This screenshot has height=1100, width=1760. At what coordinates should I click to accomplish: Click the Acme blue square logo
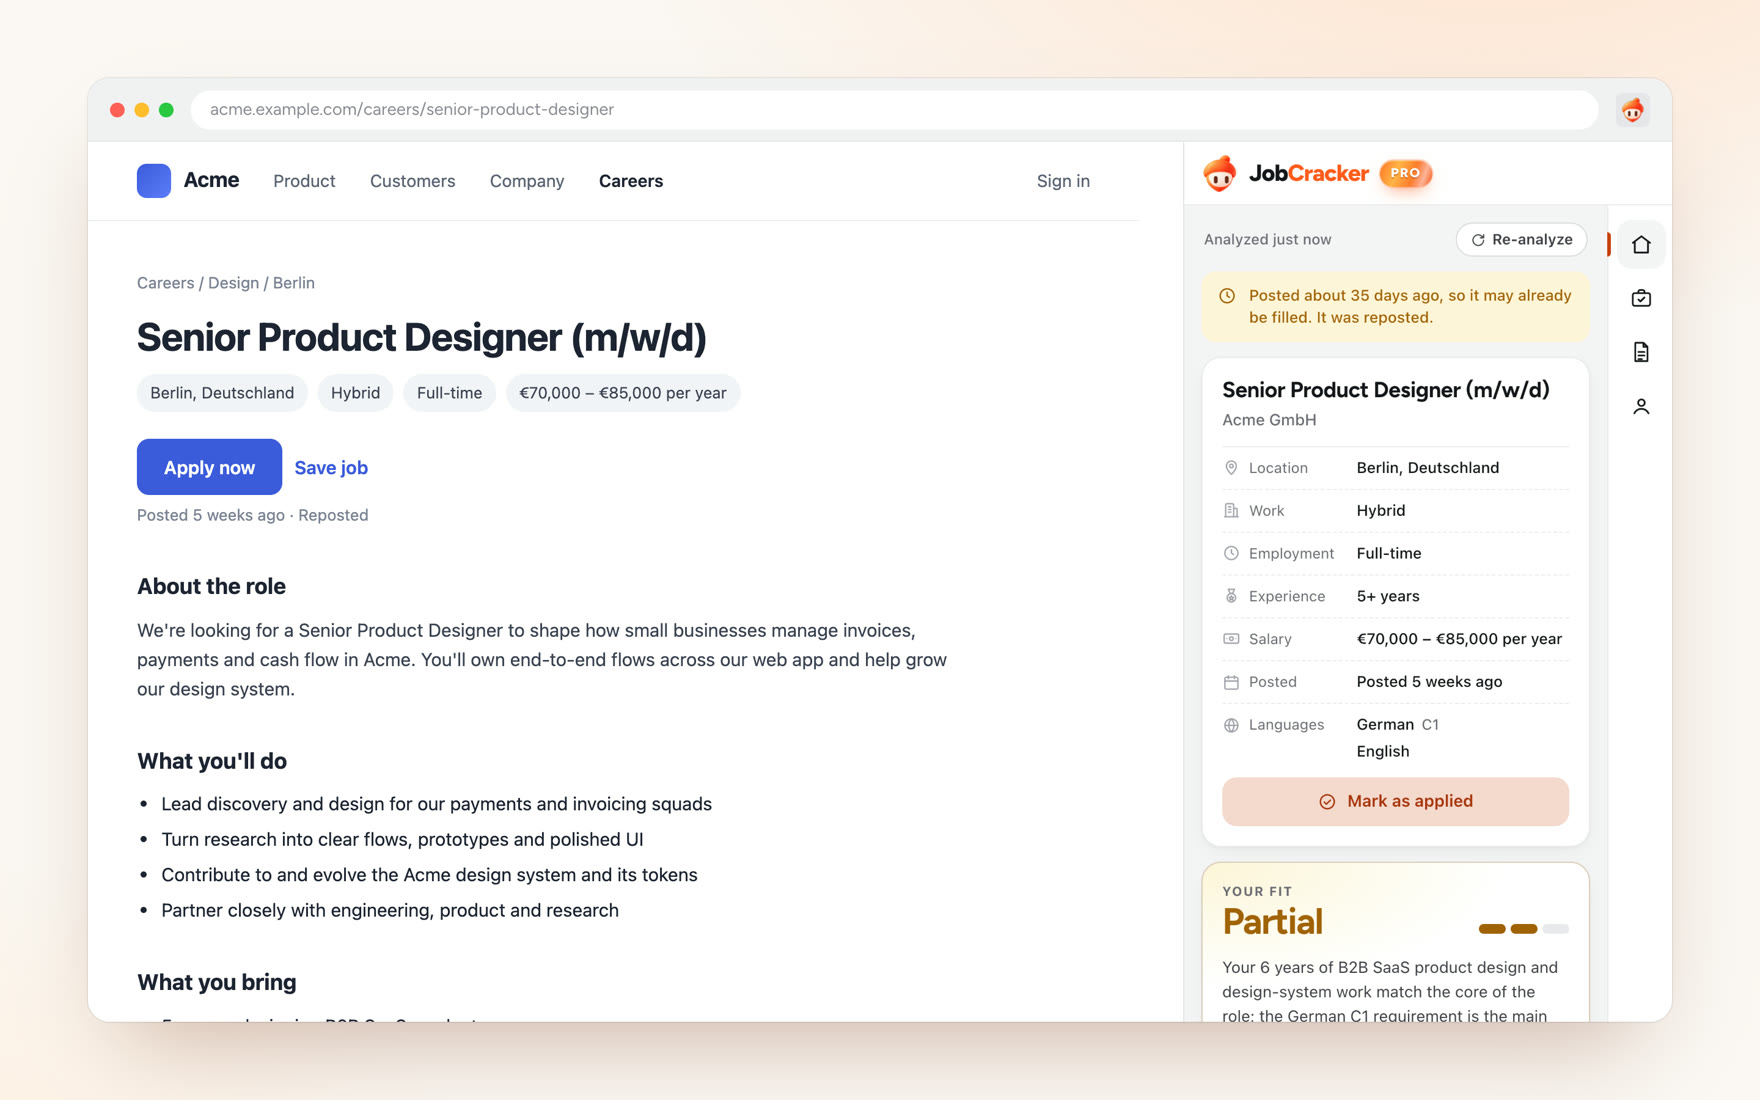point(154,181)
